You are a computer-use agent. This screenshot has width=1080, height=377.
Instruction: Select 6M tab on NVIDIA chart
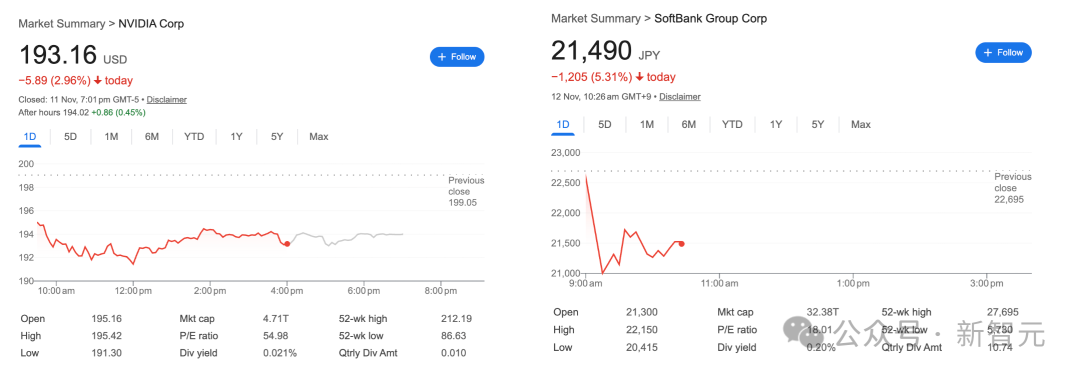(x=152, y=136)
